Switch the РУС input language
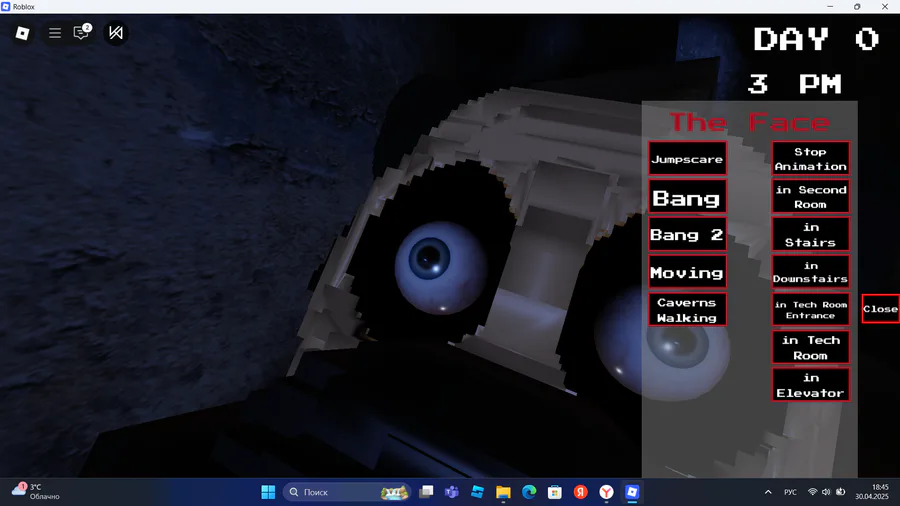This screenshot has width=900, height=506. [790, 492]
